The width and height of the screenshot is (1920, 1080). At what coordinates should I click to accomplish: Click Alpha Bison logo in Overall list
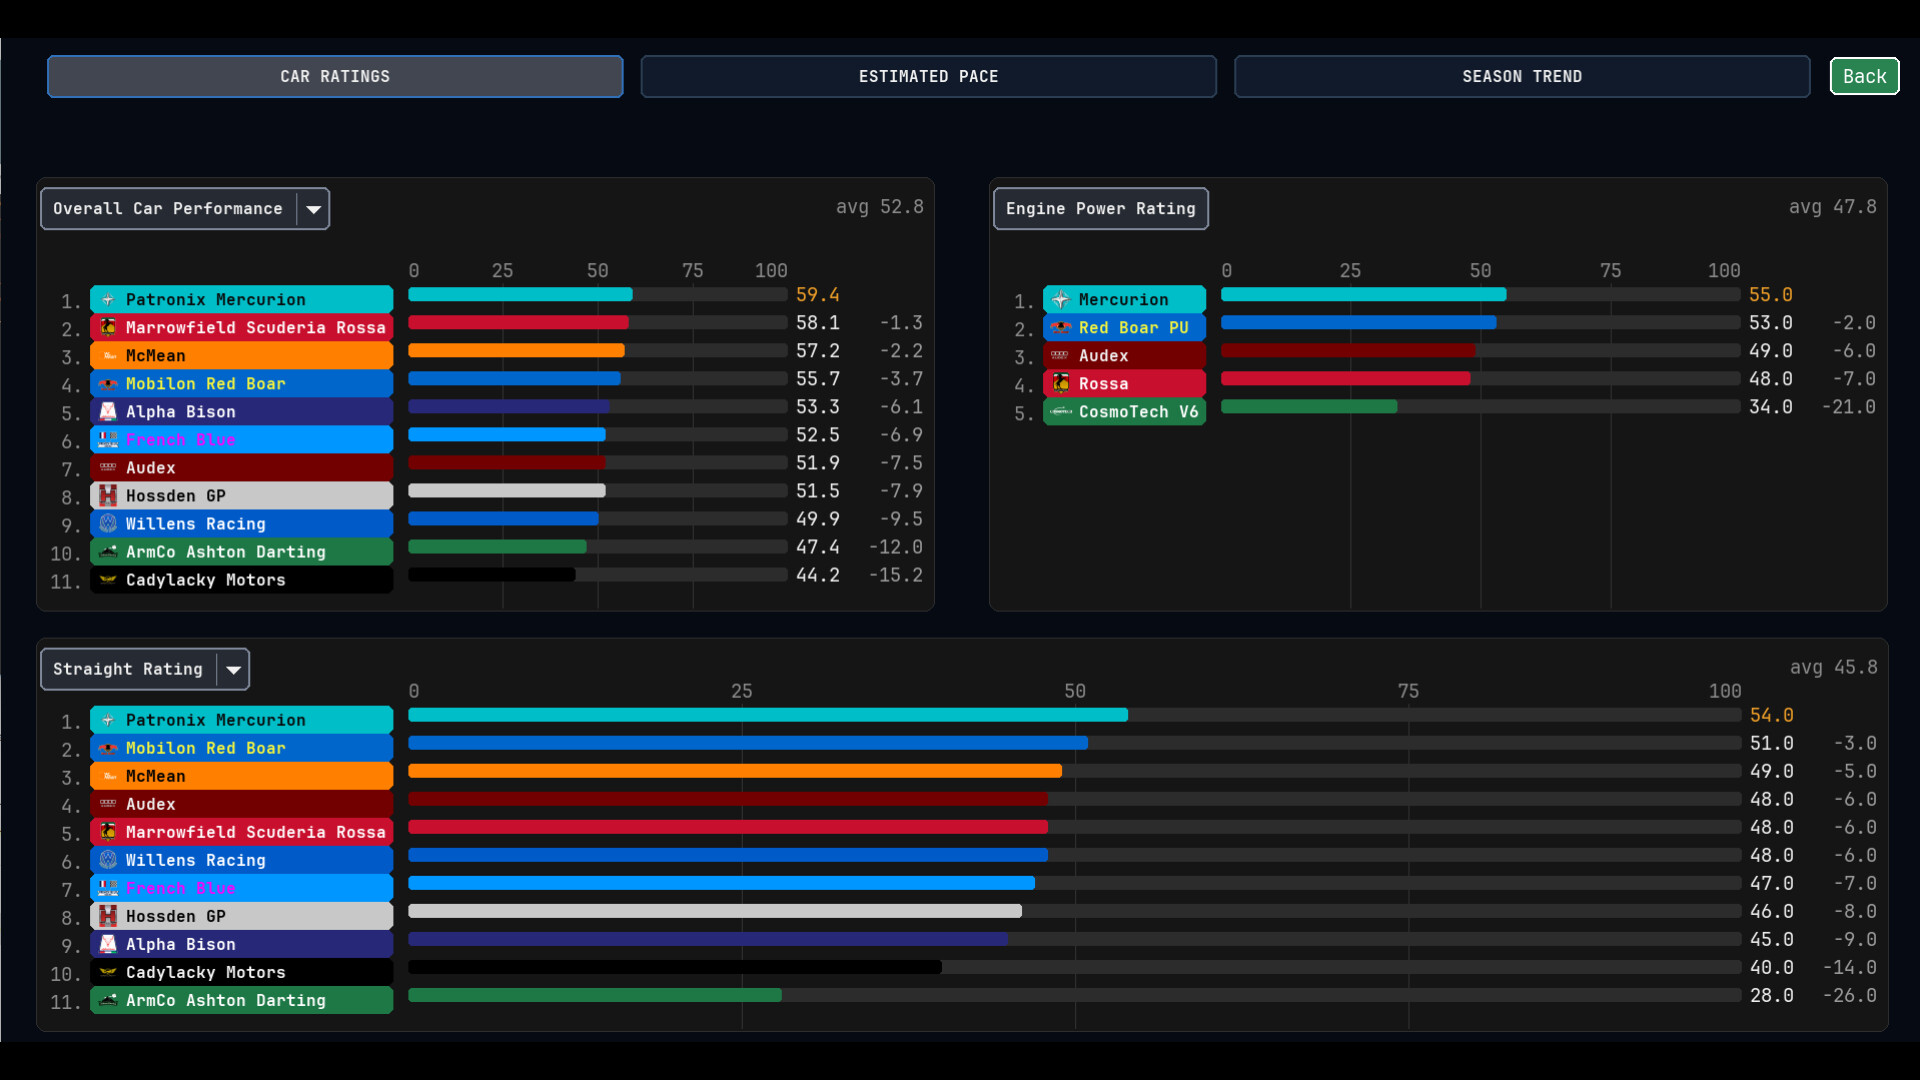coord(108,412)
